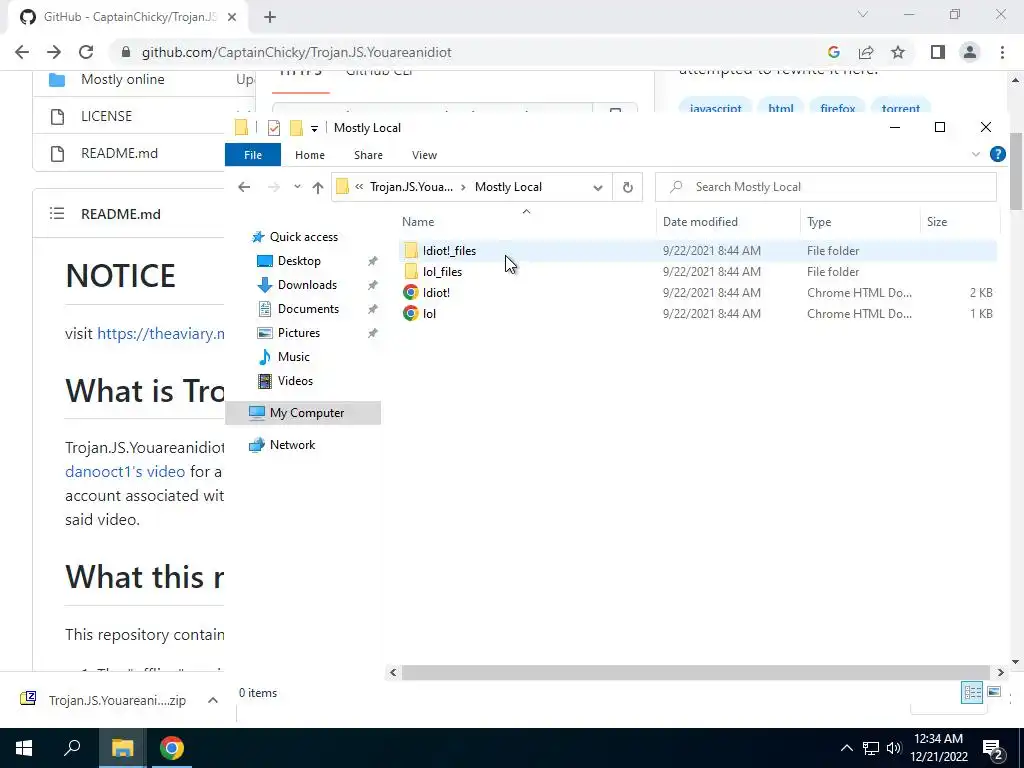Open the File menu in Explorer

(253, 155)
